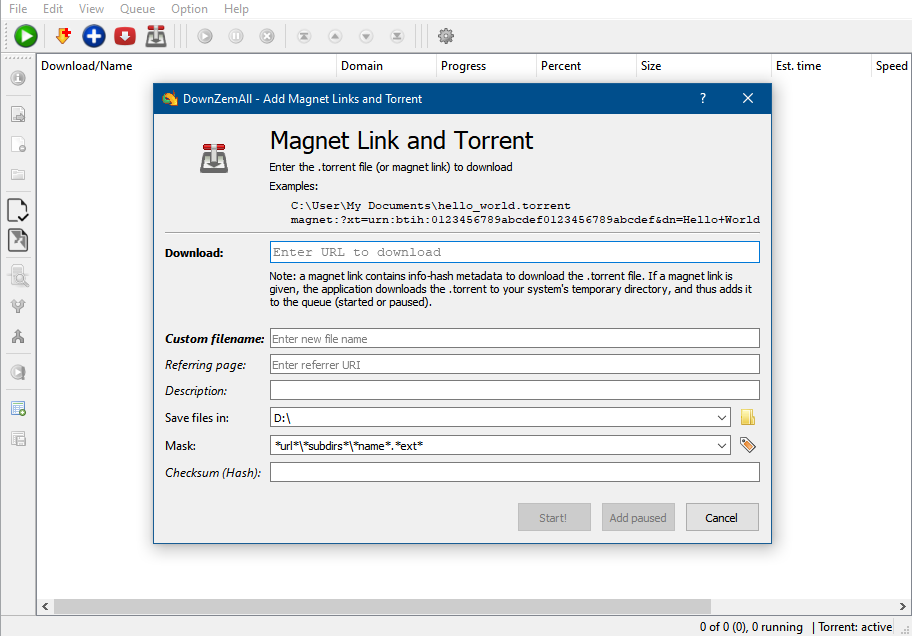Click the Move down toolbar icon
Image resolution: width=912 pixels, height=636 pixels.
pyautogui.click(x=366, y=36)
